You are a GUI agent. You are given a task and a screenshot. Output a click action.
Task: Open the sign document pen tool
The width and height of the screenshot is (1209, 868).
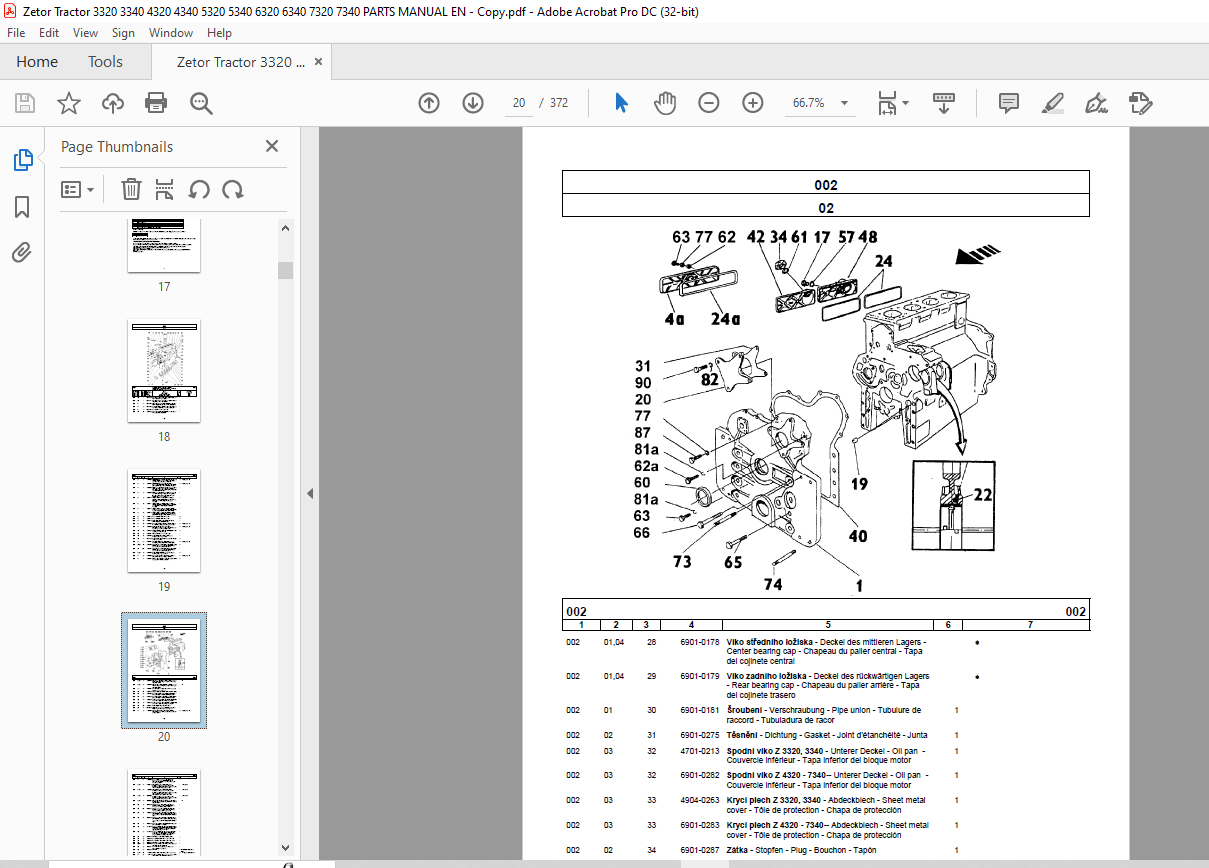tap(1096, 103)
